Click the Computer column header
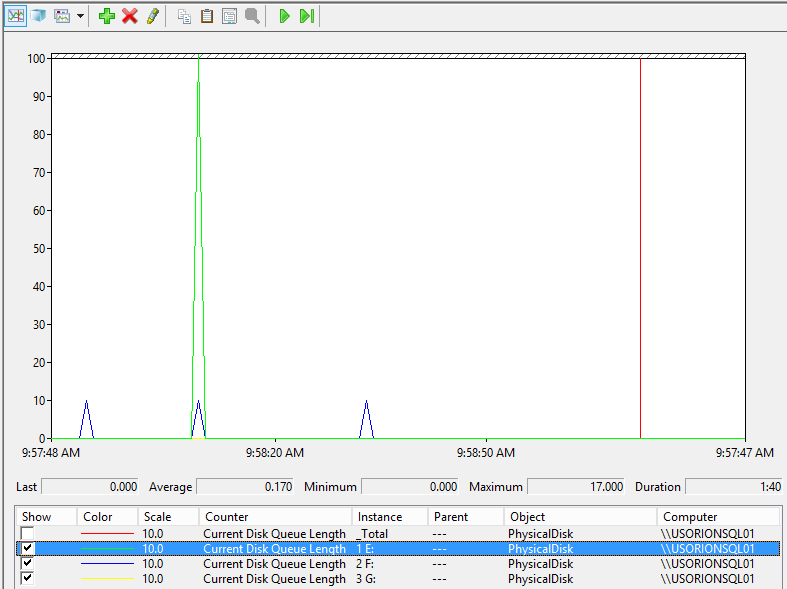 click(x=718, y=517)
